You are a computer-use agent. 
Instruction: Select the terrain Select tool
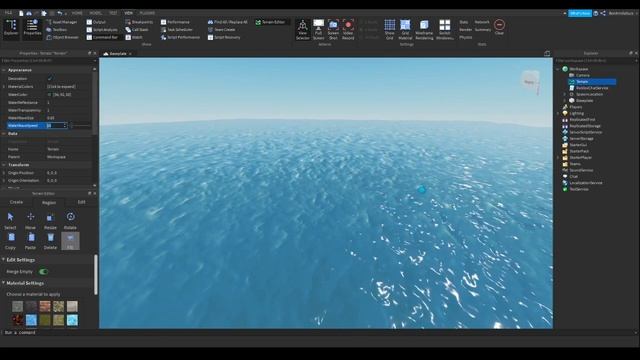[x=10, y=220]
